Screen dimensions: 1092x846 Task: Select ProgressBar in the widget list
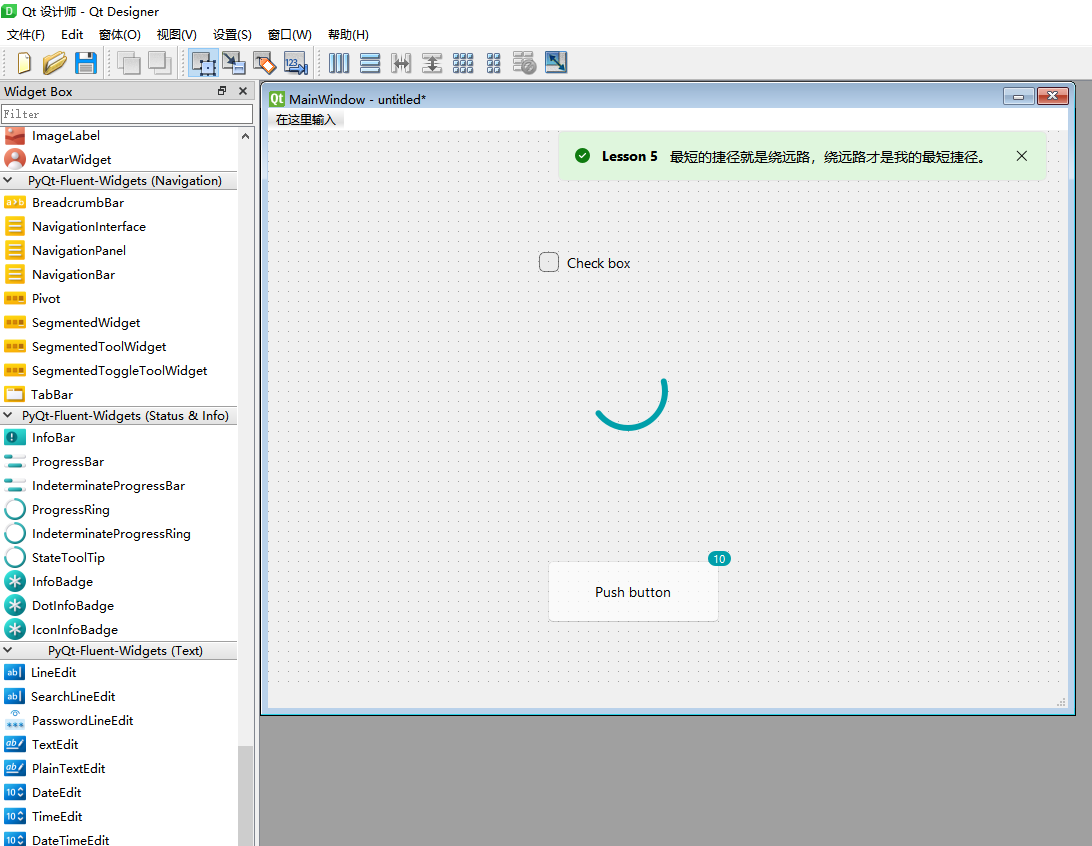pos(68,462)
